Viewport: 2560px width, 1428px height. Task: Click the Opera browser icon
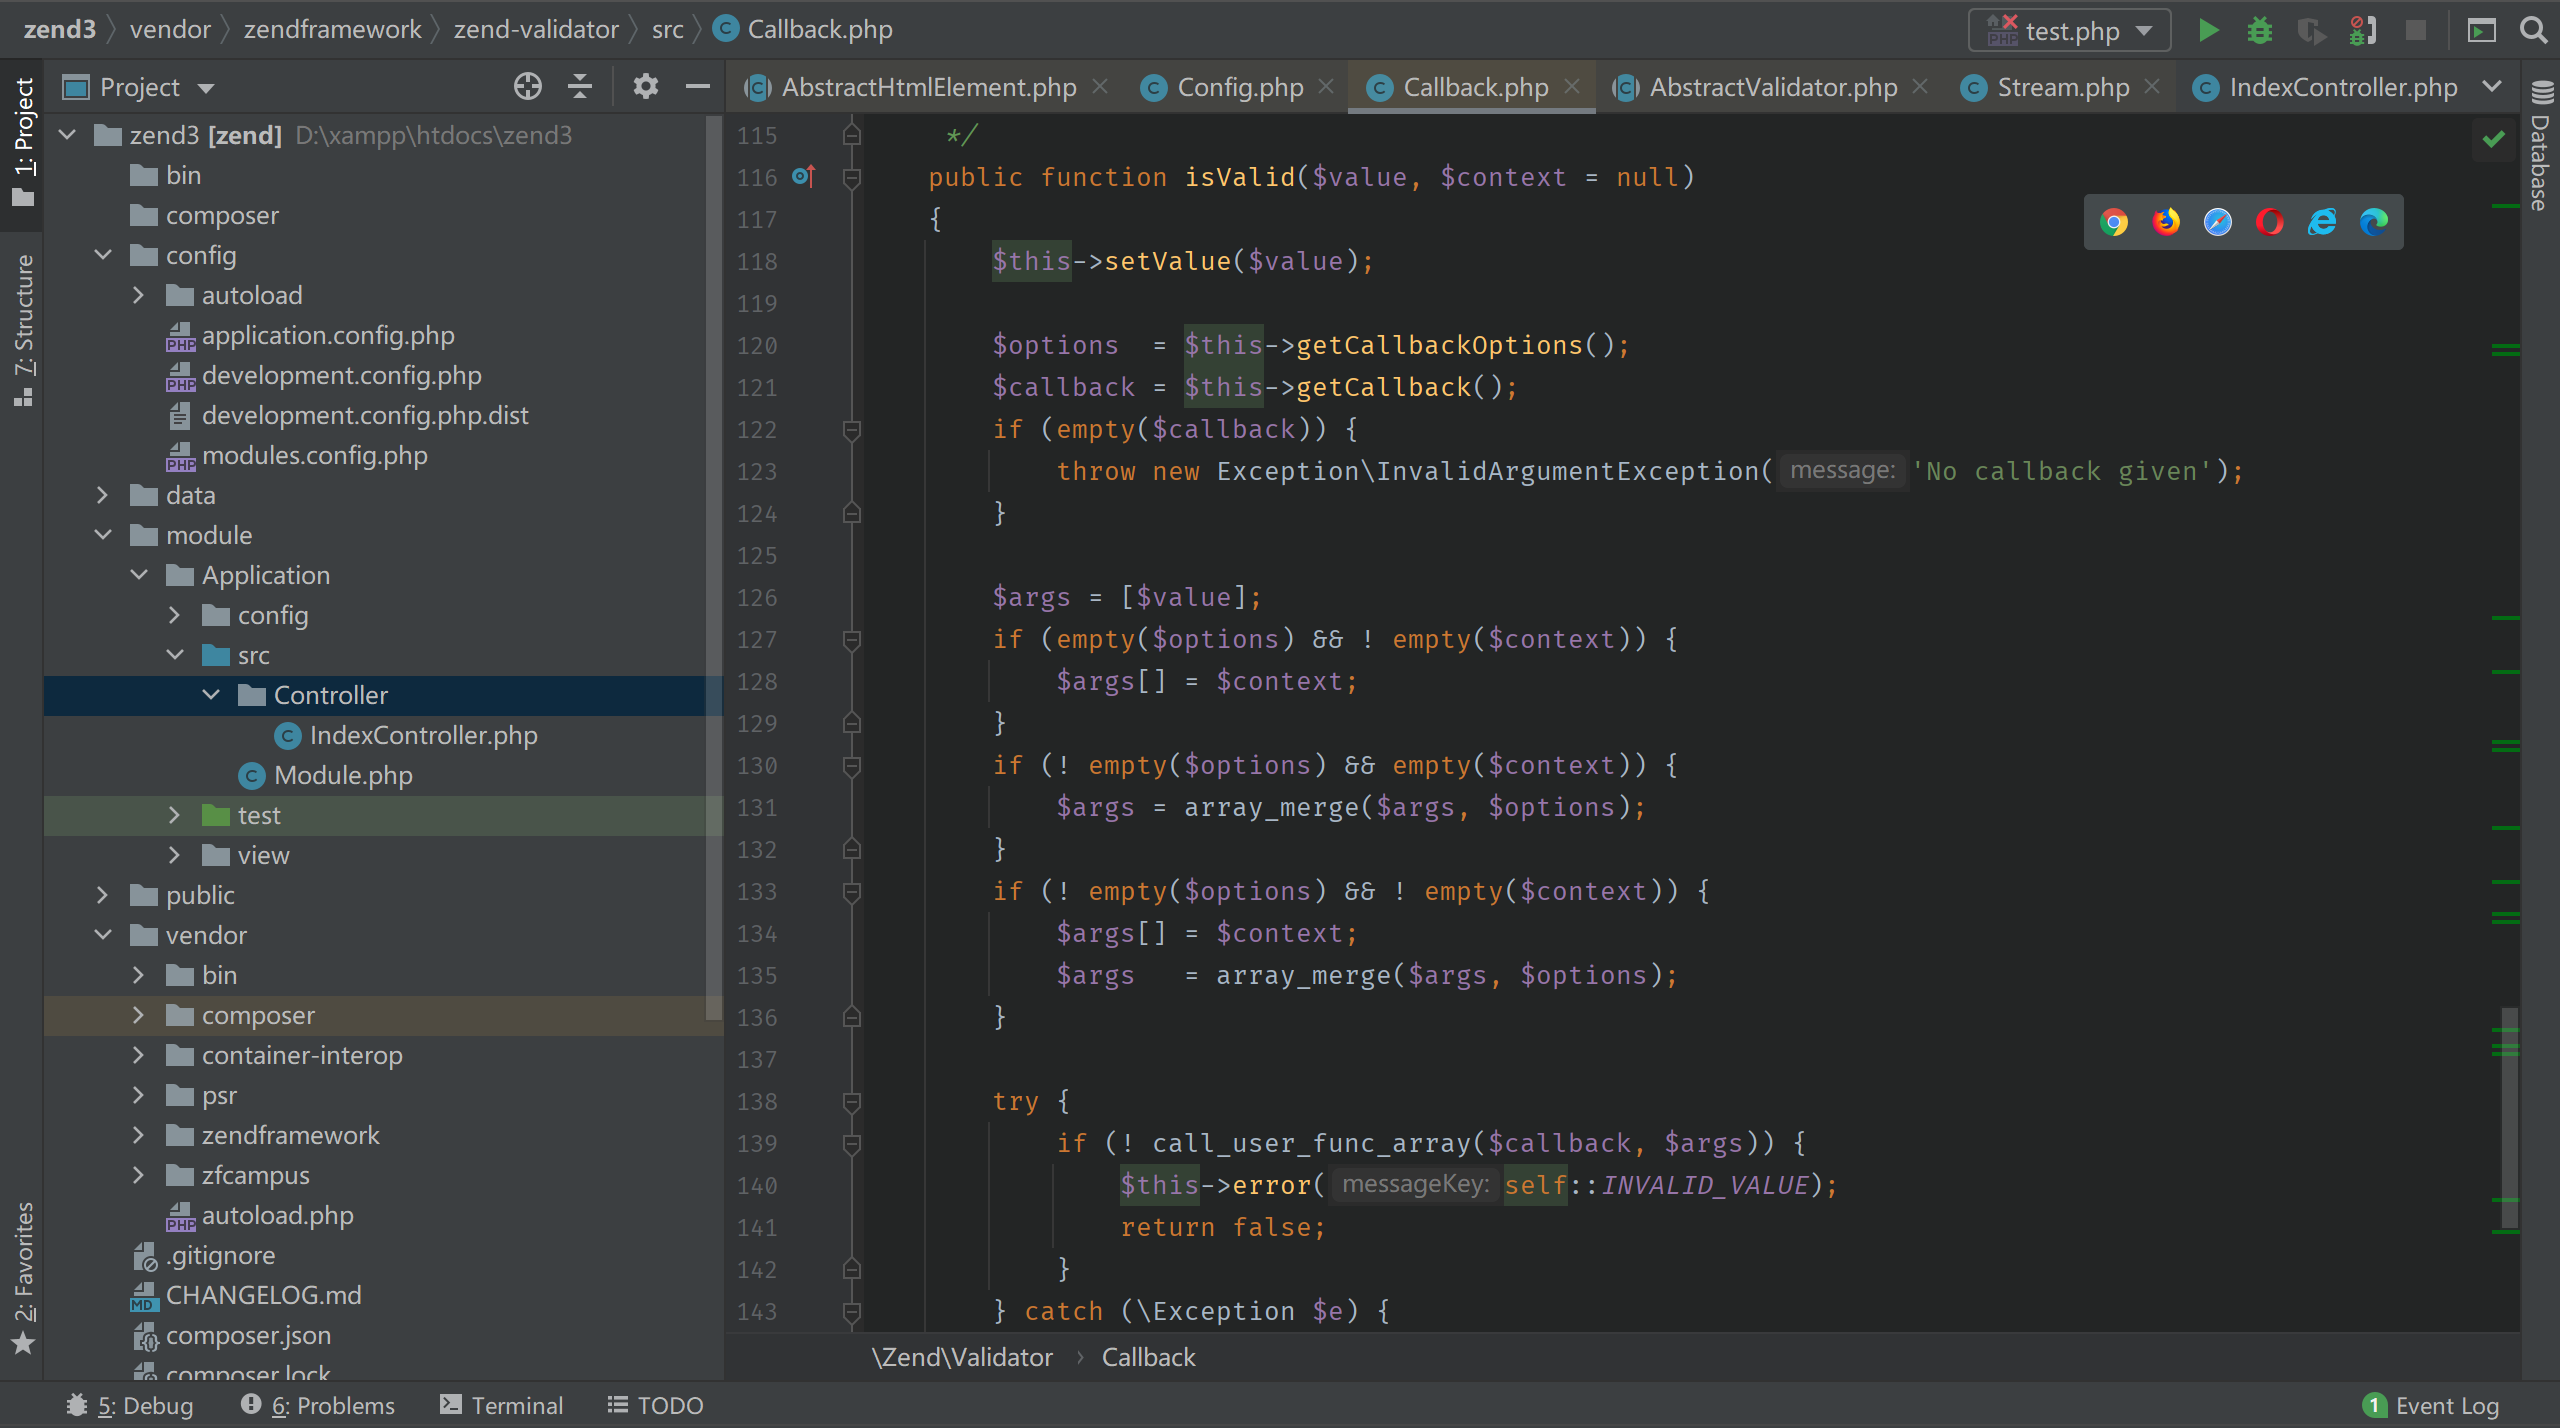pos(2269,222)
